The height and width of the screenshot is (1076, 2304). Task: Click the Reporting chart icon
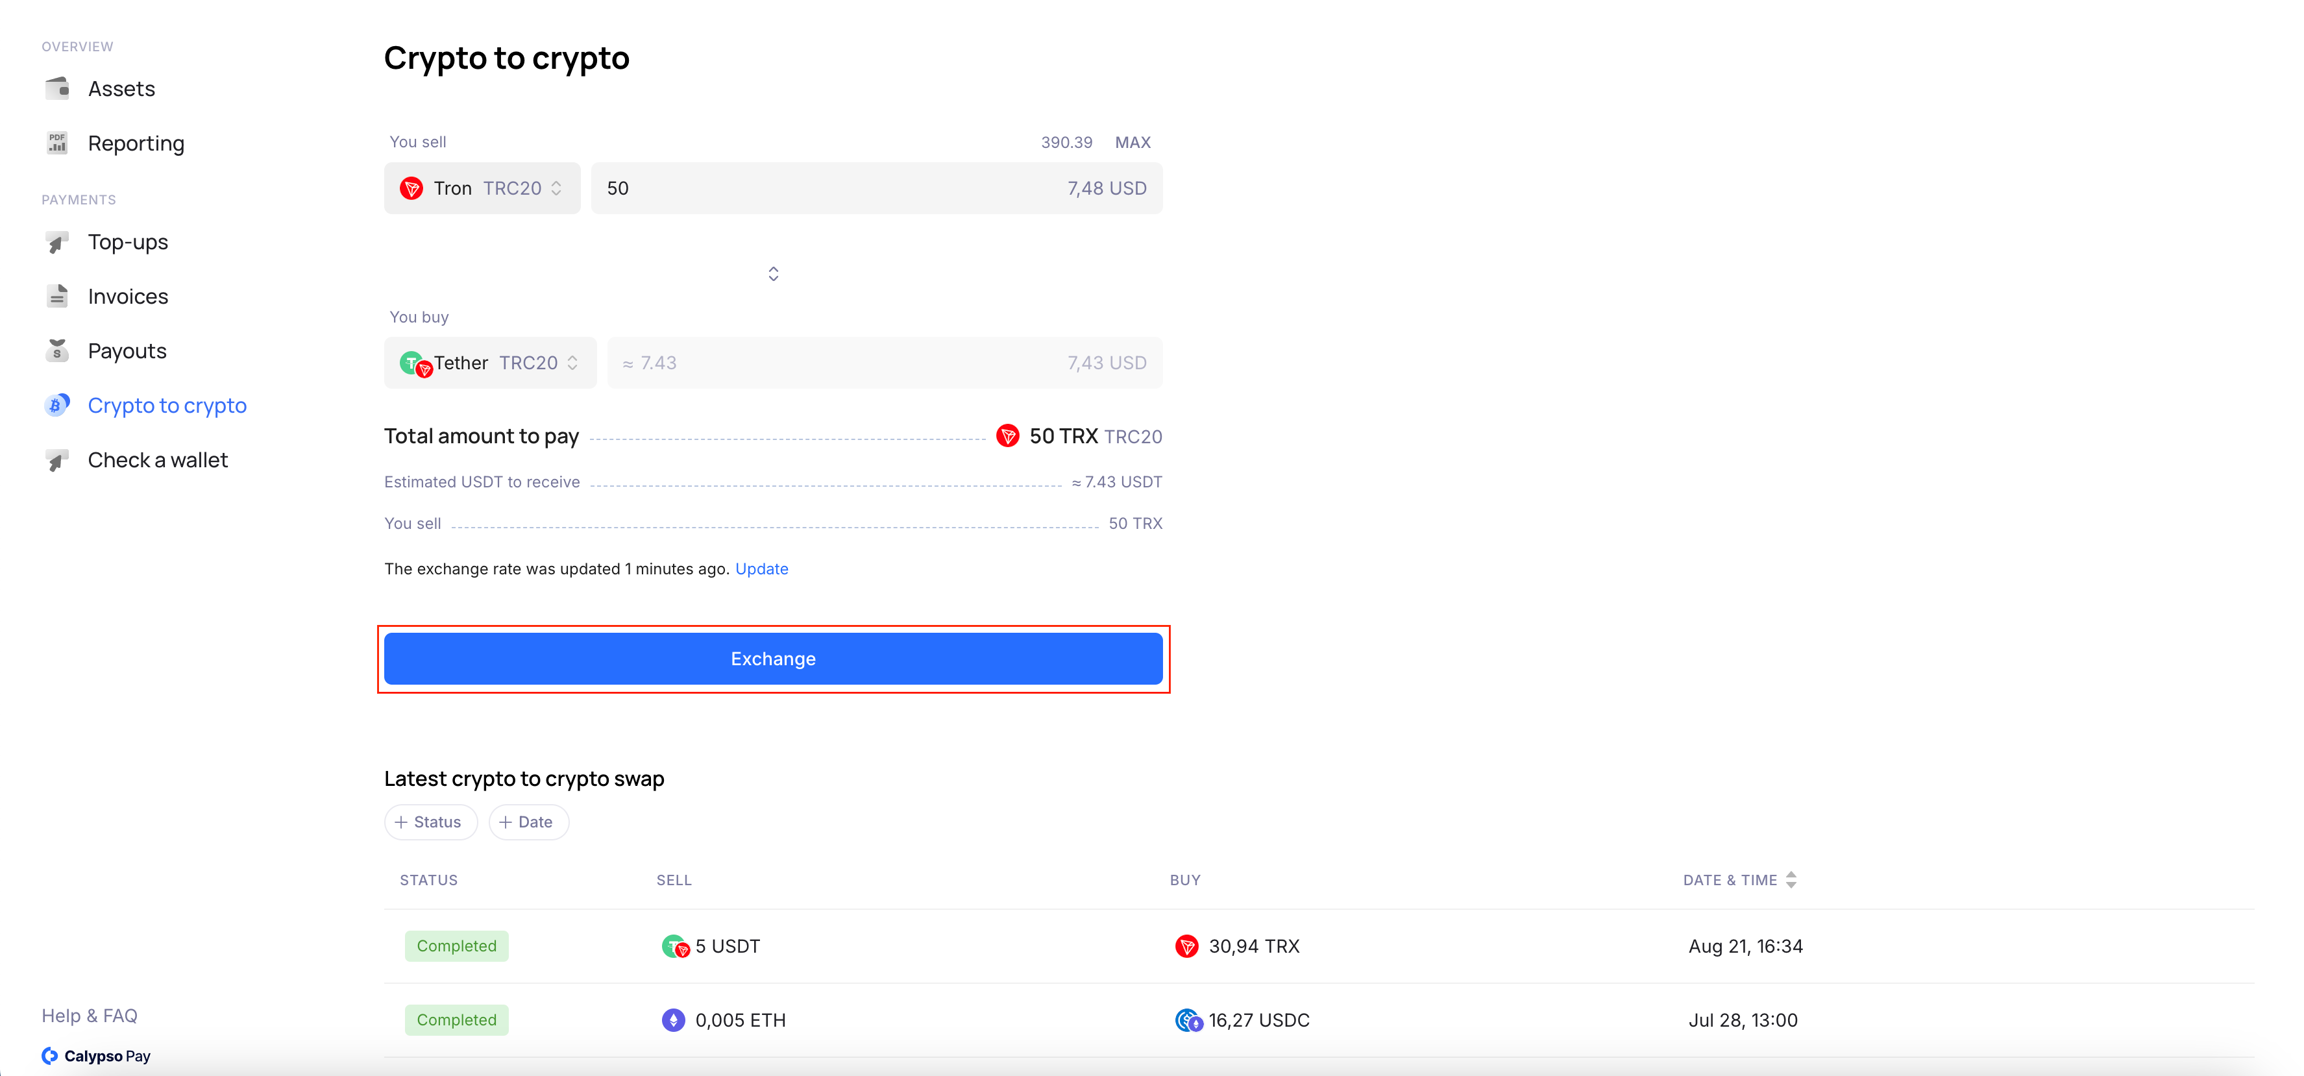coord(57,143)
